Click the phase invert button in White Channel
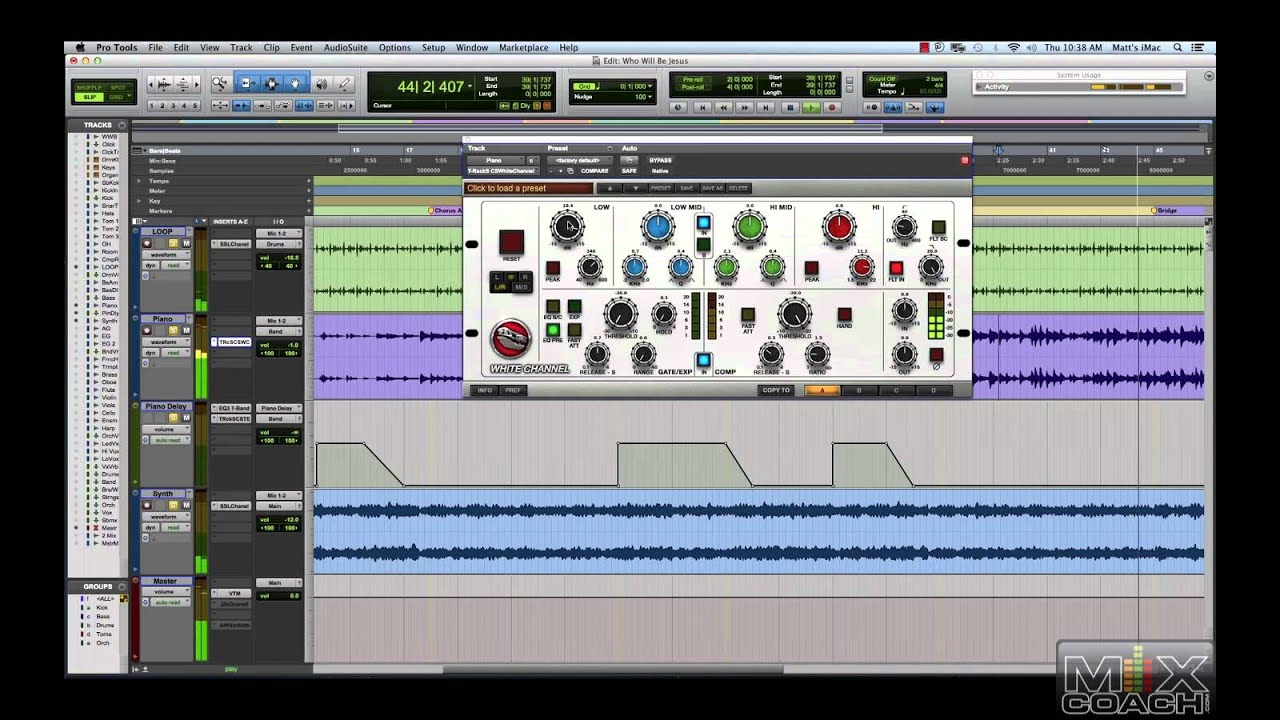The width and height of the screenshot is (1280, 720). click(936, 355)
